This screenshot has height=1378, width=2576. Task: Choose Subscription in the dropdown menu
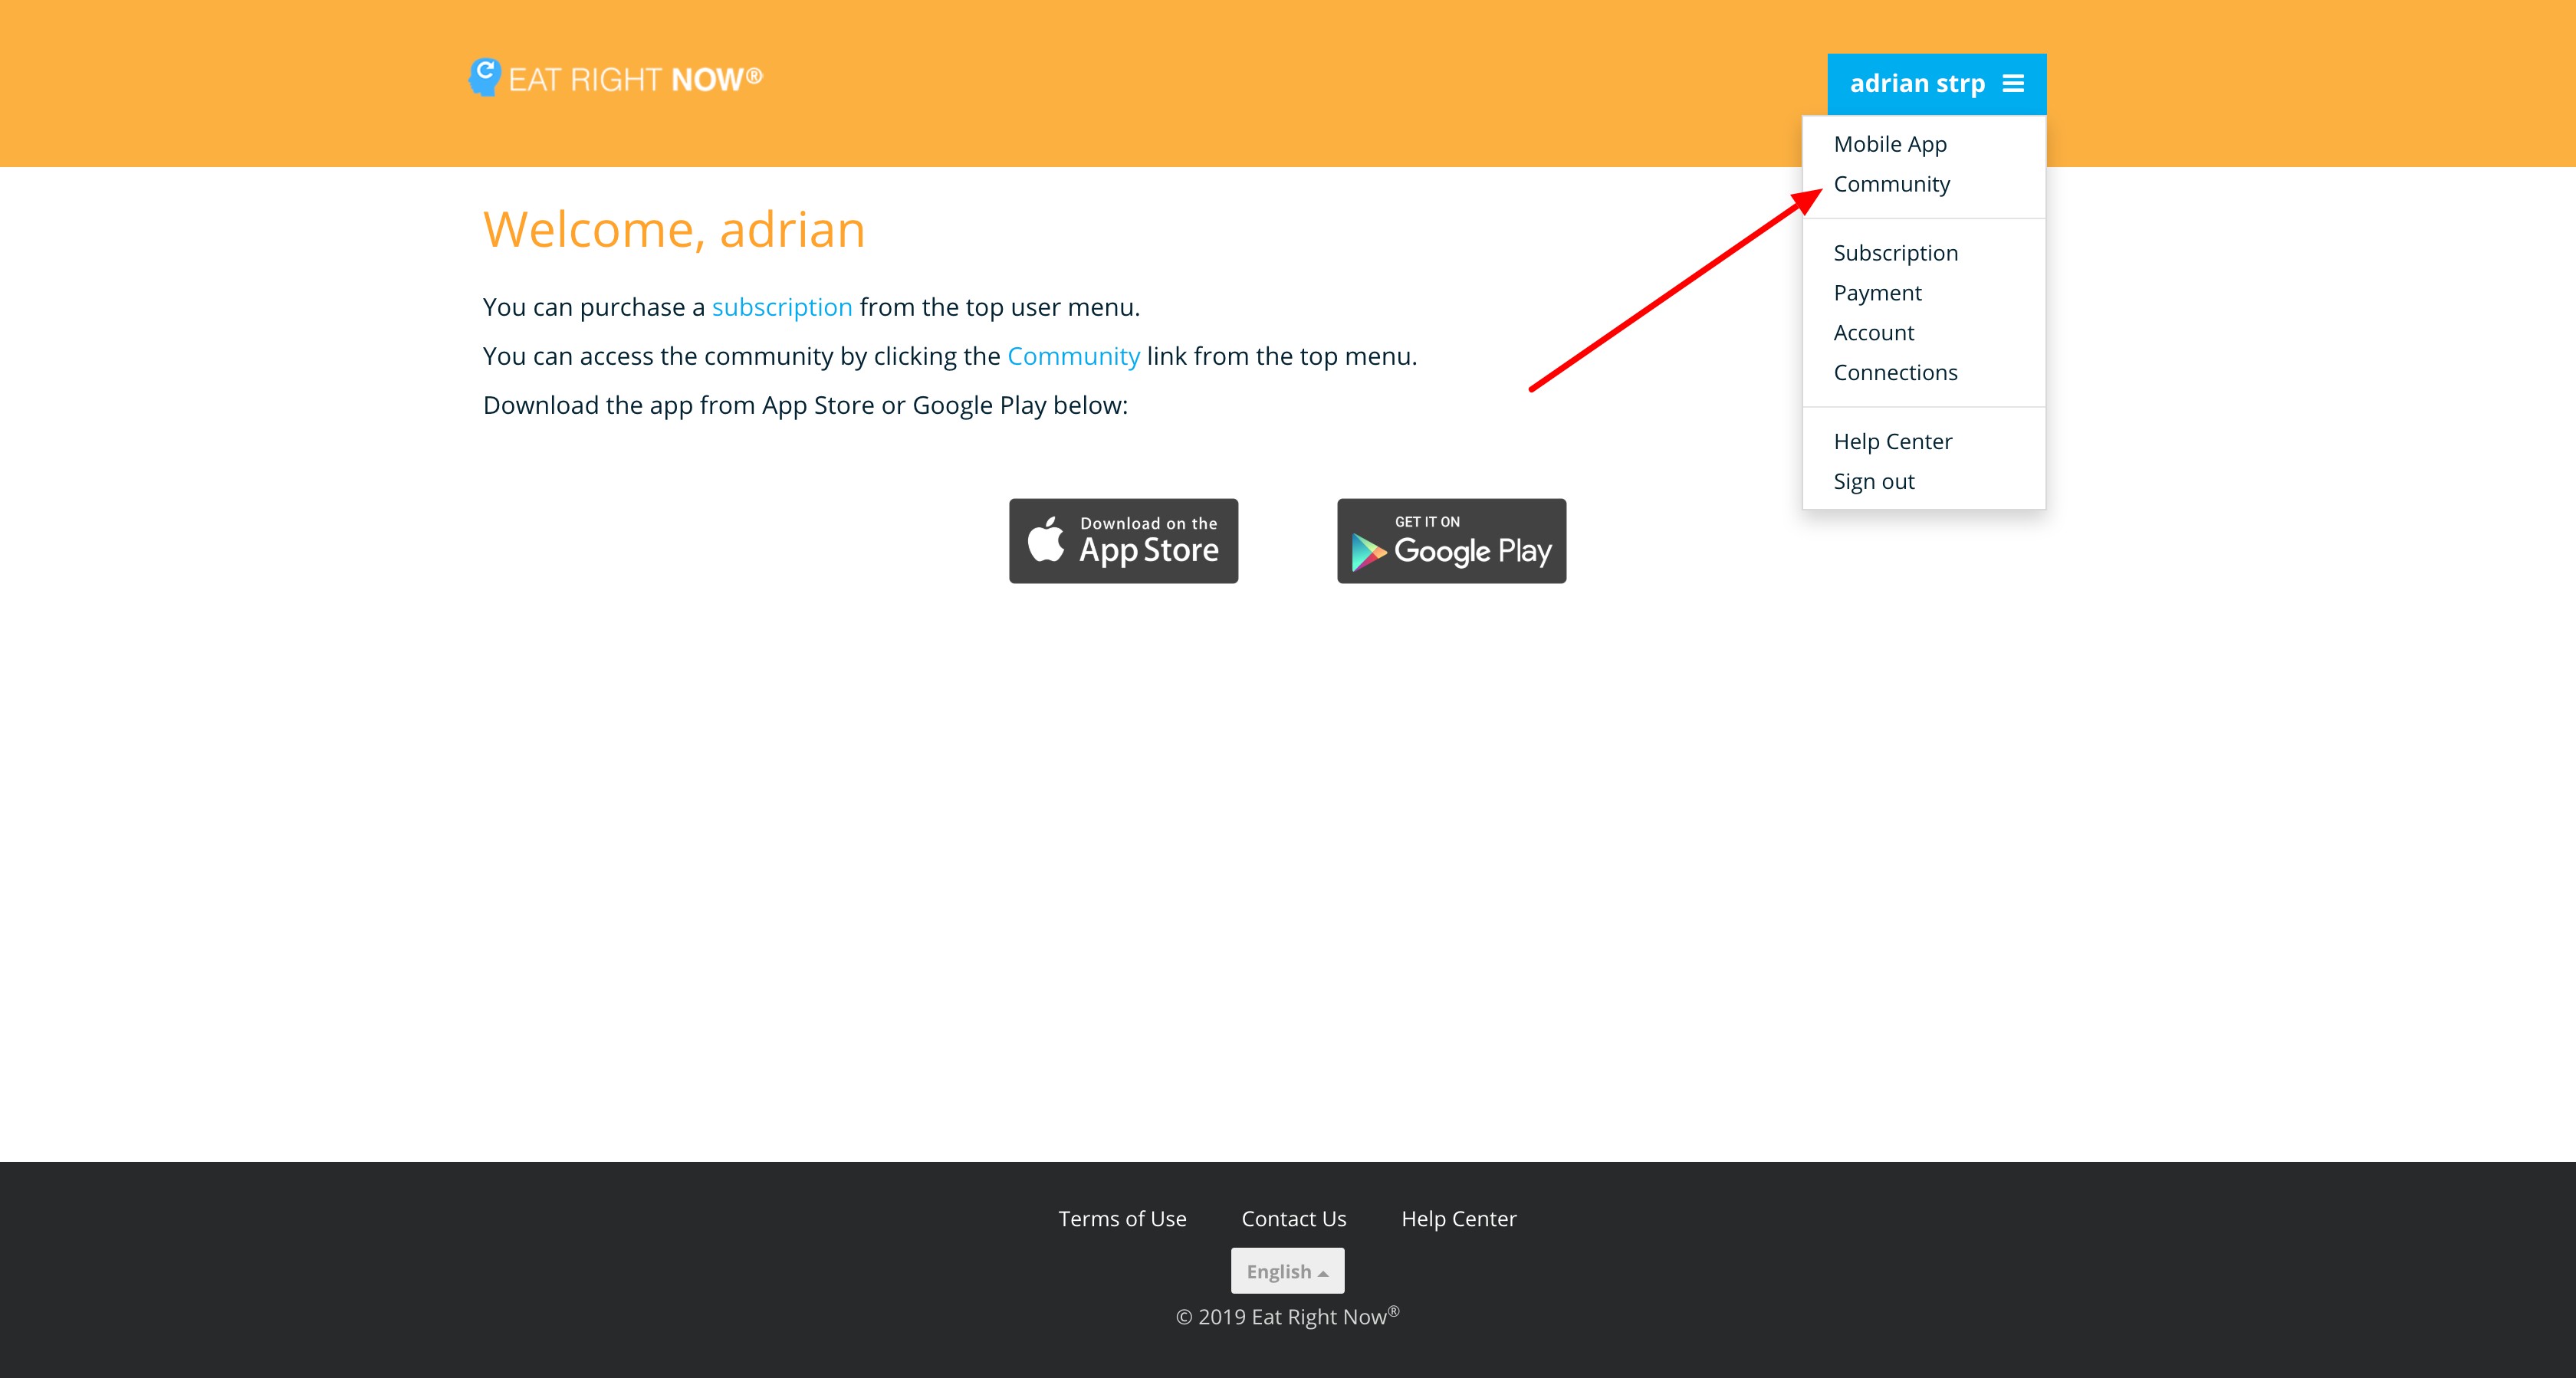[1895, 253]
